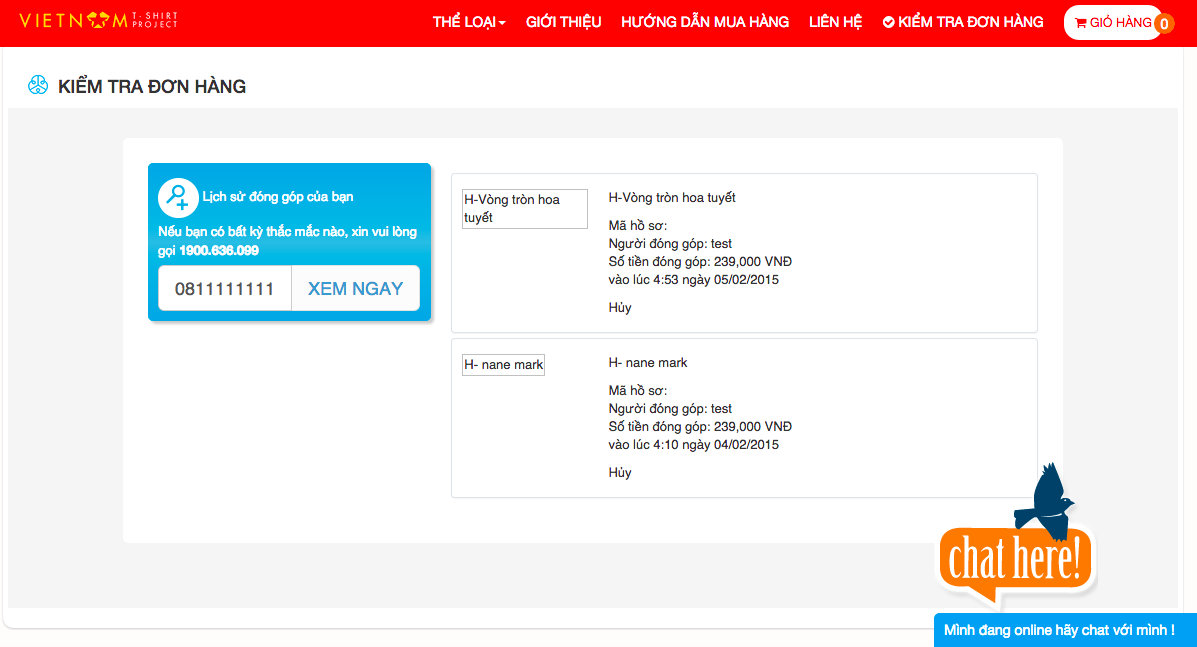Open HƯỚNG DẪN MUA HÀNG menu item
The image size is (1197, 647).
tap(704, 22)
